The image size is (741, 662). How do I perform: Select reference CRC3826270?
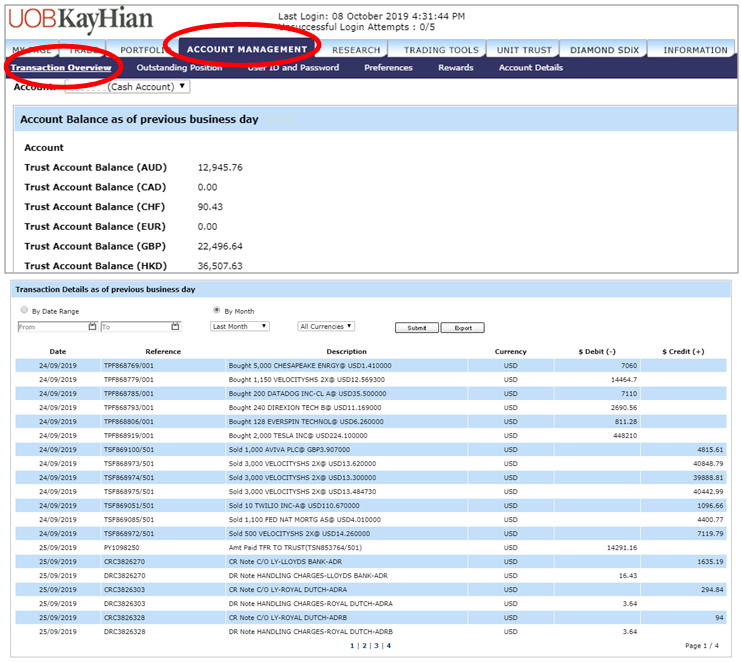(124, 562)
